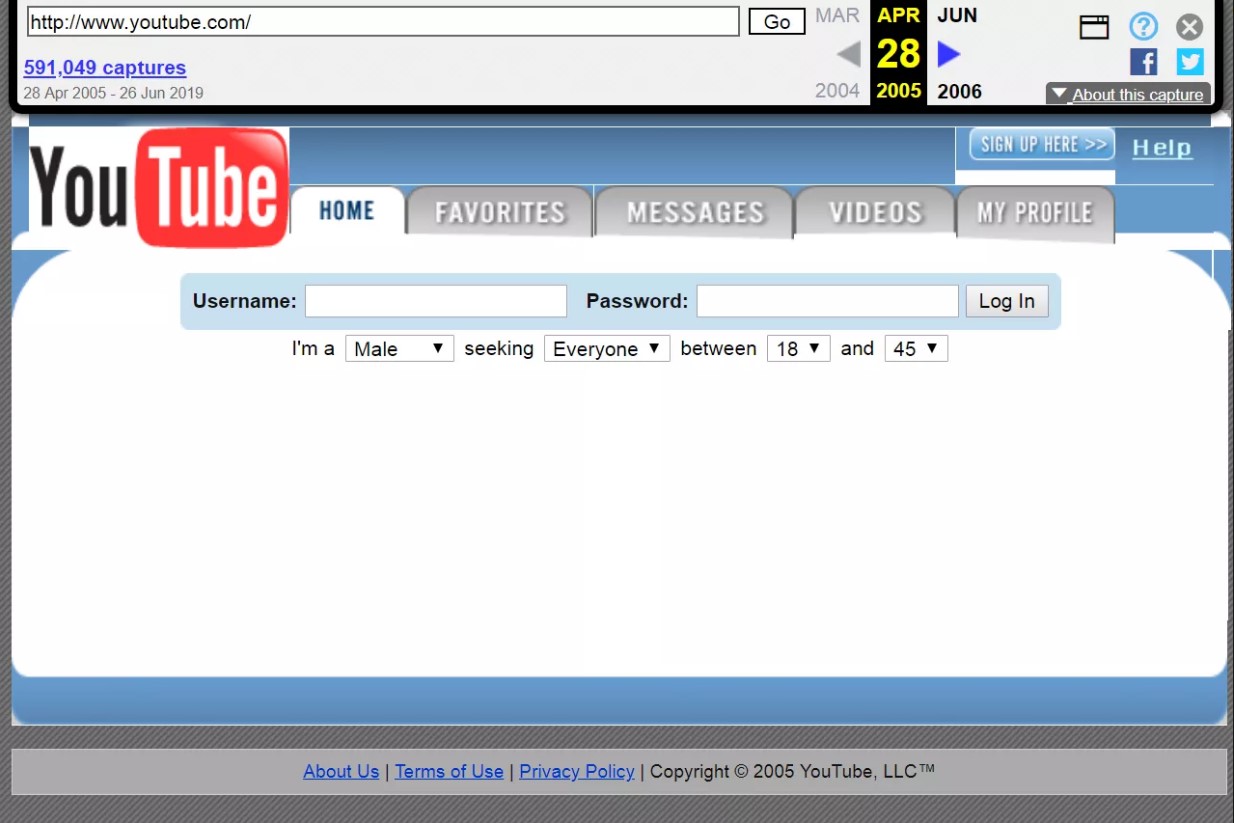Viewport: 1234px width, 823px height.
Task: Switch to the Messages tab
Action: 695,212
